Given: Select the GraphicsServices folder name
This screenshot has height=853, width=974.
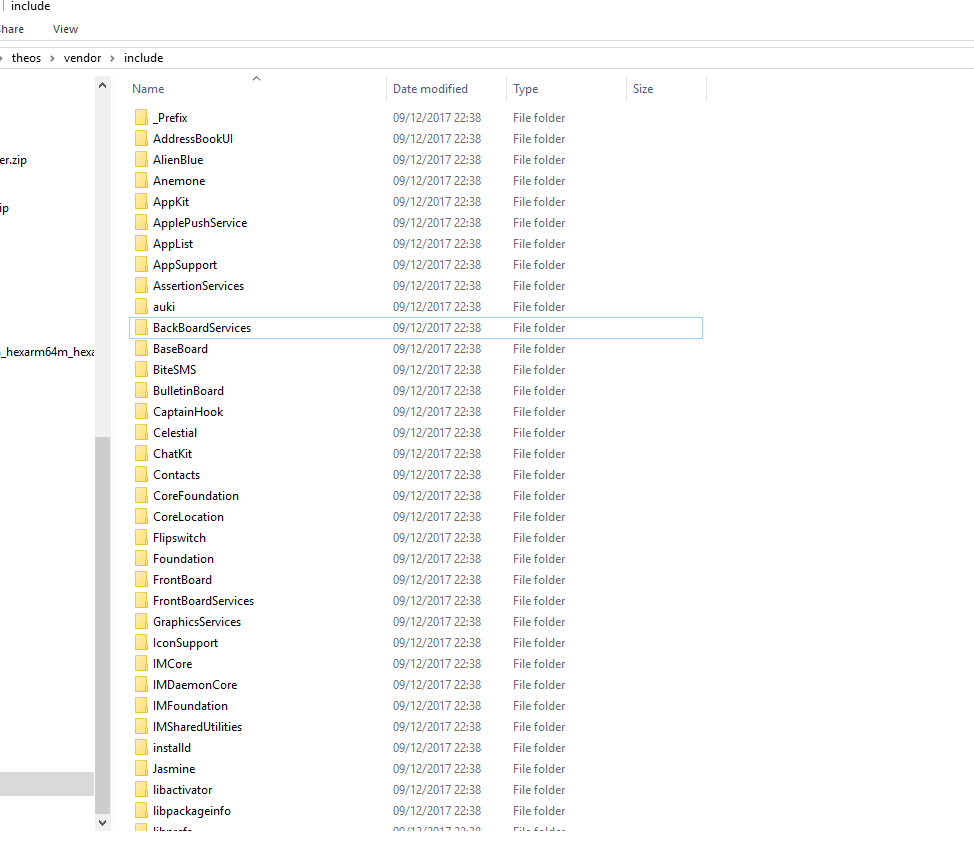Looking at the screenshot, I should tap(197, 622).
